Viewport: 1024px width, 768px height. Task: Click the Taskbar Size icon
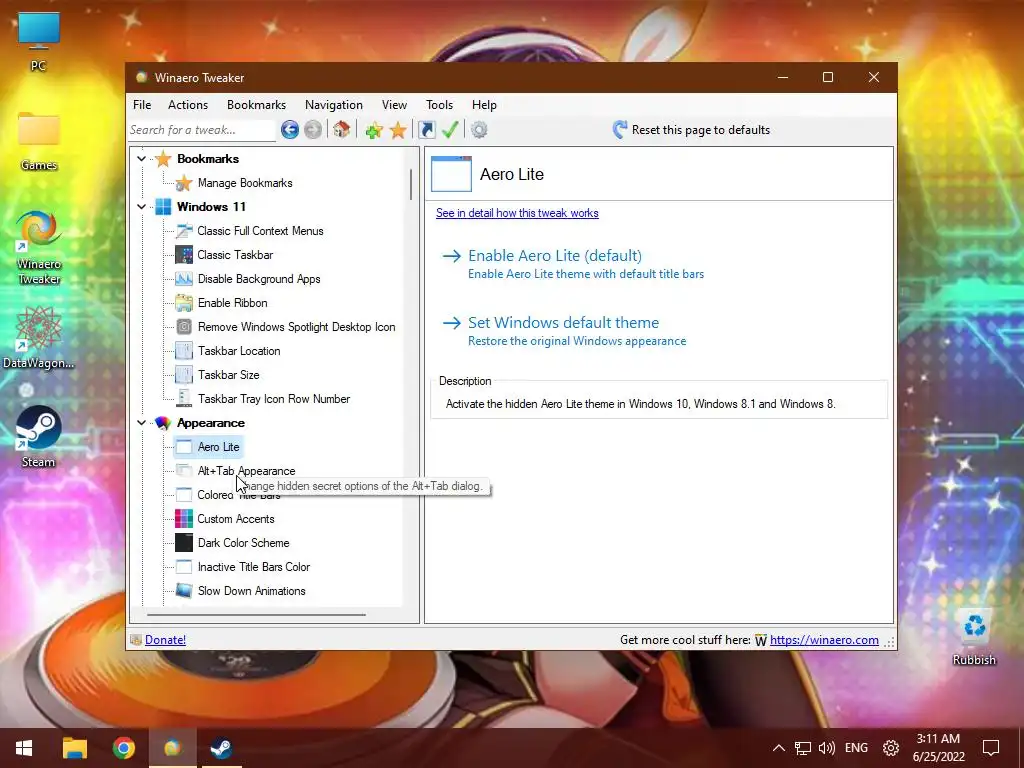click(x=184, y=375)
